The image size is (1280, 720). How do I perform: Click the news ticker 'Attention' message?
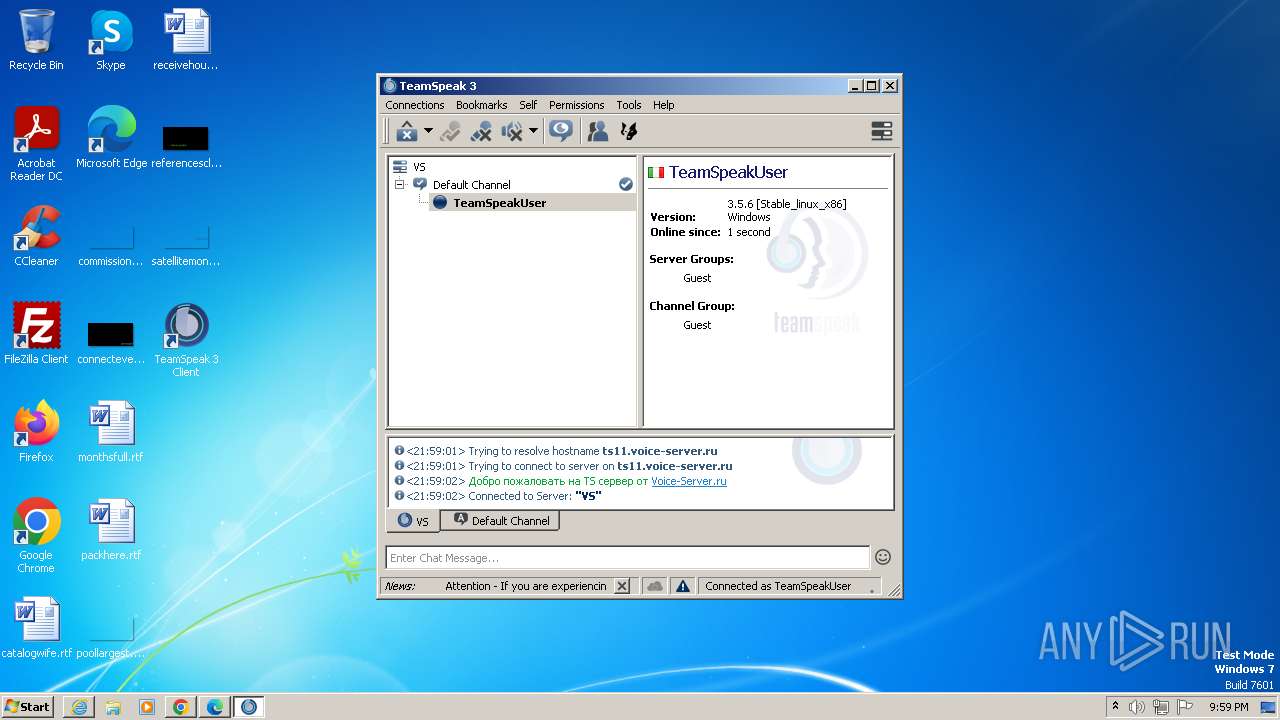(x=526, y=586)
